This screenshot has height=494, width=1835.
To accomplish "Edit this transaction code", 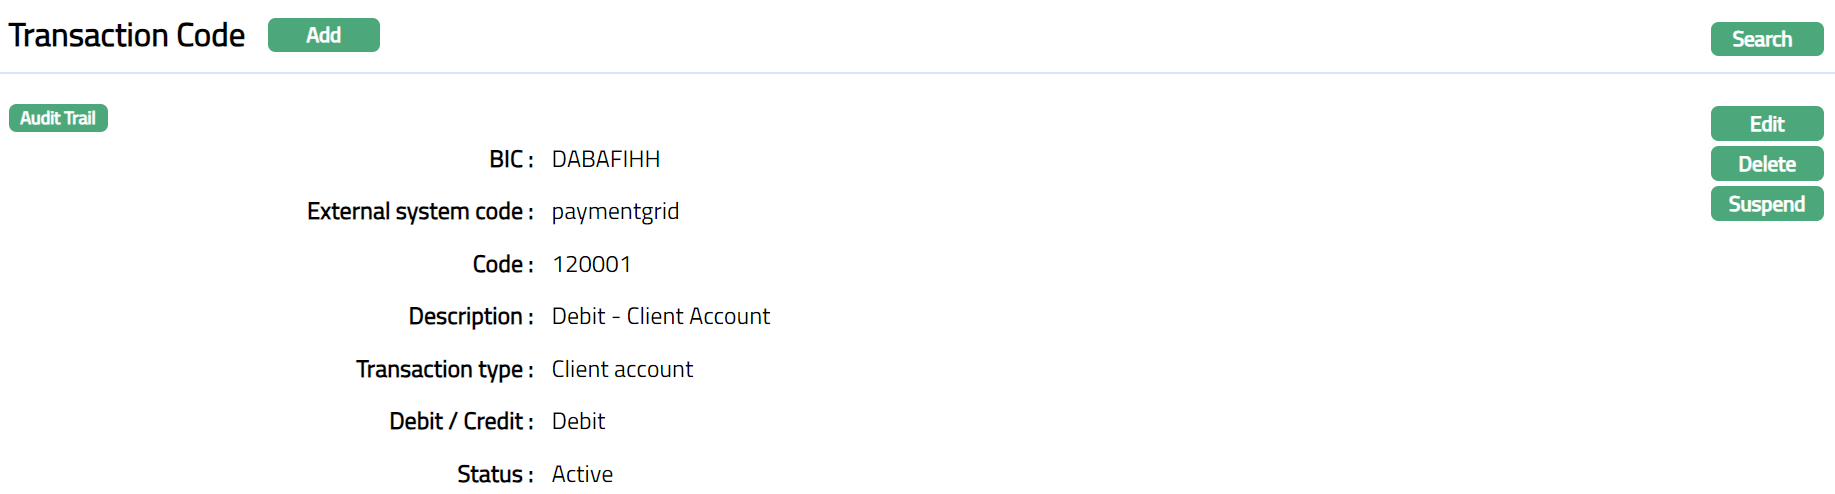I will pos(1766,124).
